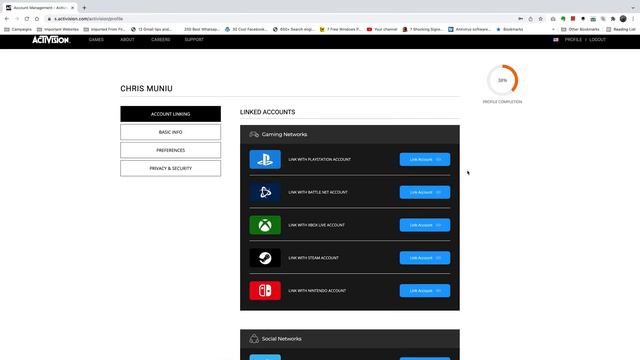Screen dimensions: 640x360
Task: Bookmark this page with star icon
Action: 540,19
